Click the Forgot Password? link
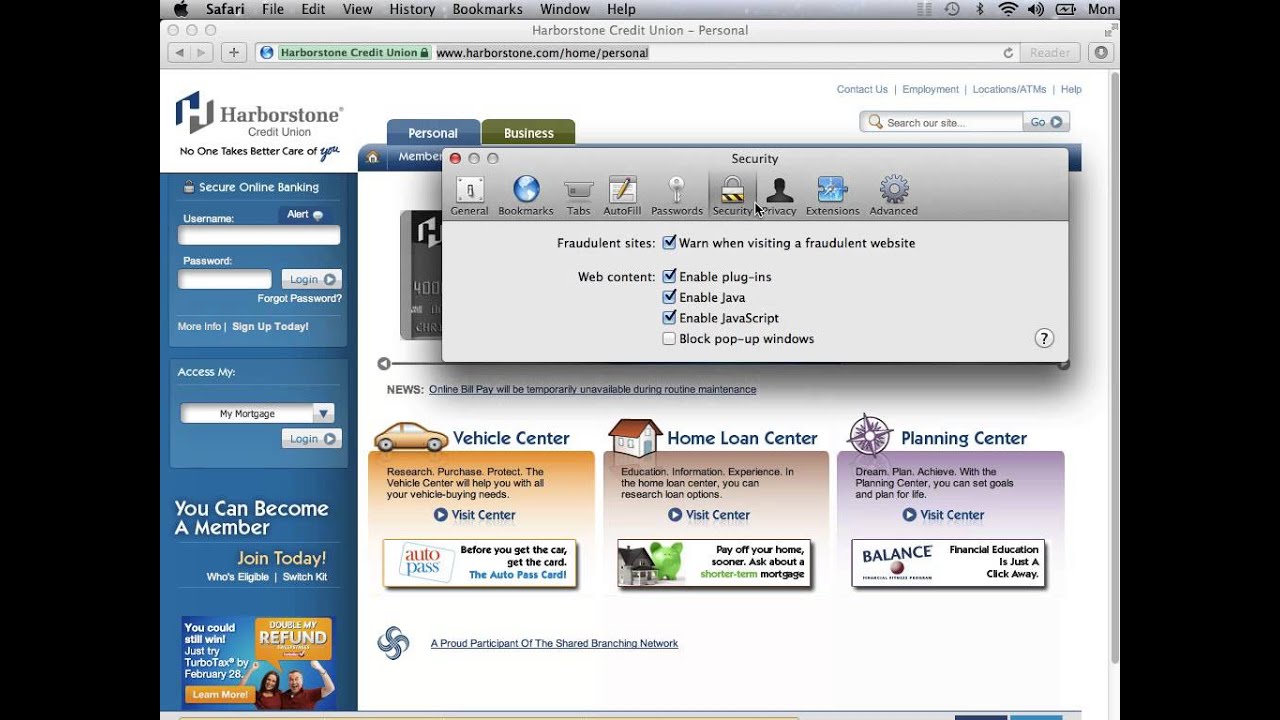 click(x=299, y=298)
